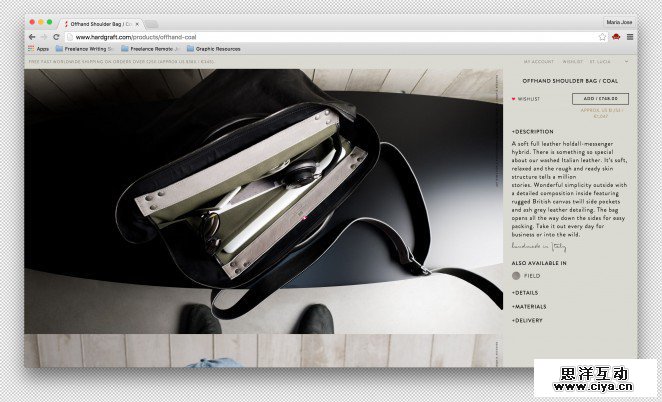Open the Apps grid in bookmarks bar
The height and width of the screenshot is (402, 662).
coord(38,48)
